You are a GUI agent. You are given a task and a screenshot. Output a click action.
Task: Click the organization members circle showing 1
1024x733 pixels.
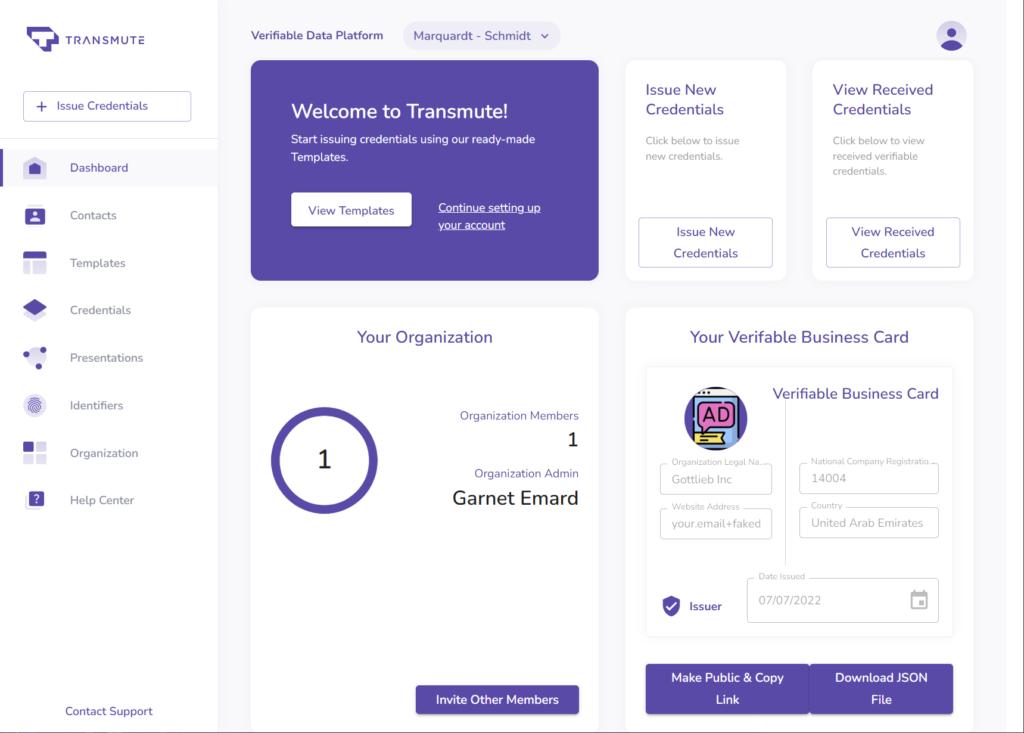325,460
